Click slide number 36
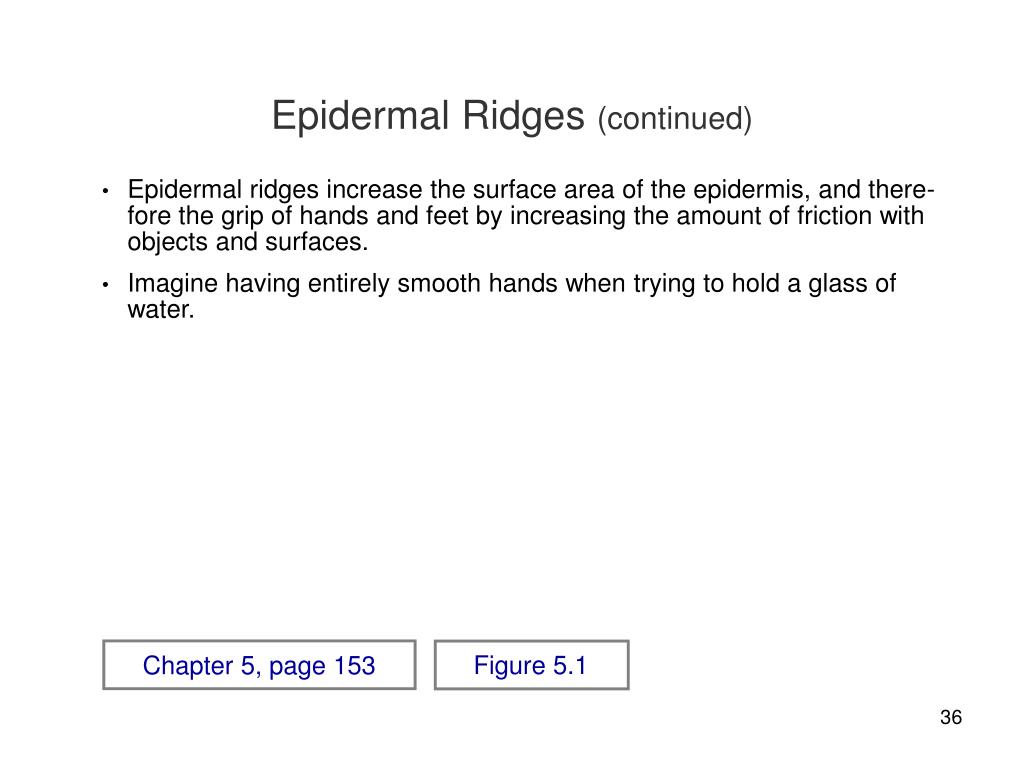 click(x=951, y=717)
